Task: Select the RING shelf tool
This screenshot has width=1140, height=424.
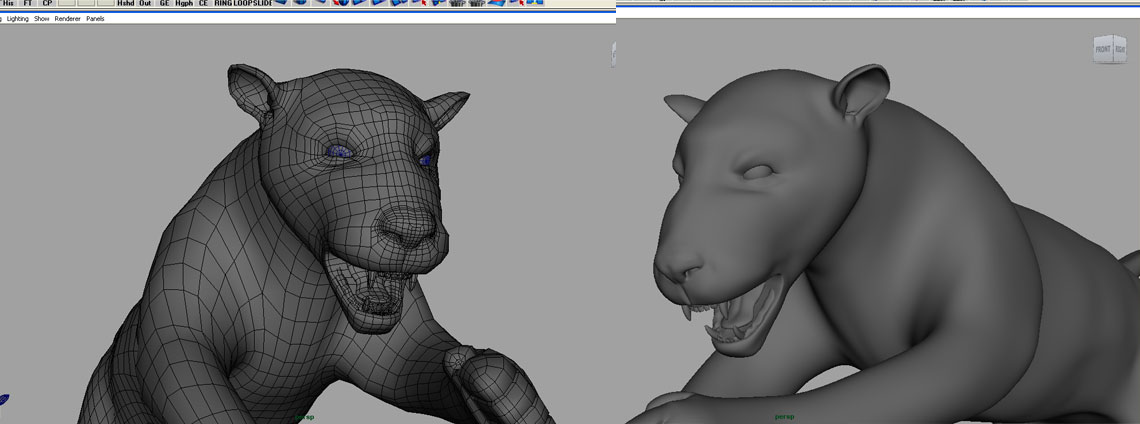Action: [x=222, y=3]
